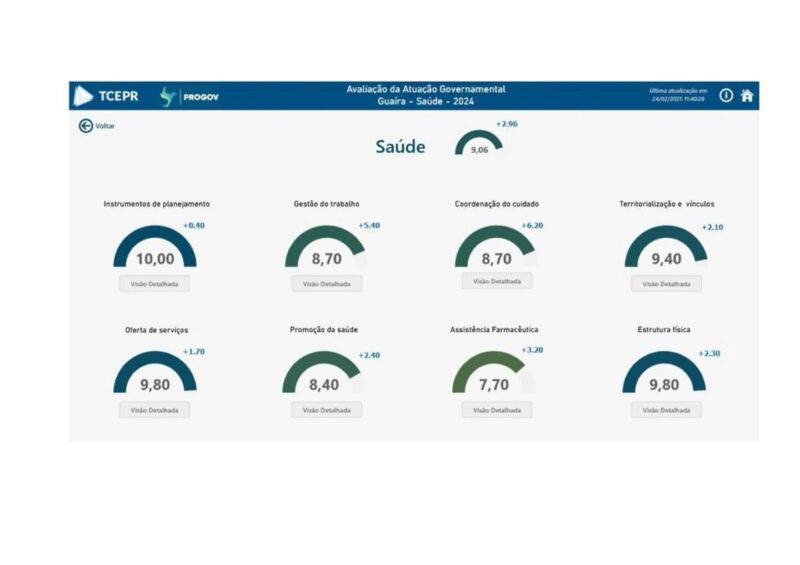Select the Assistência Farmacêutica 7,70 gauge
800x565 pixels.
(494, 375)
